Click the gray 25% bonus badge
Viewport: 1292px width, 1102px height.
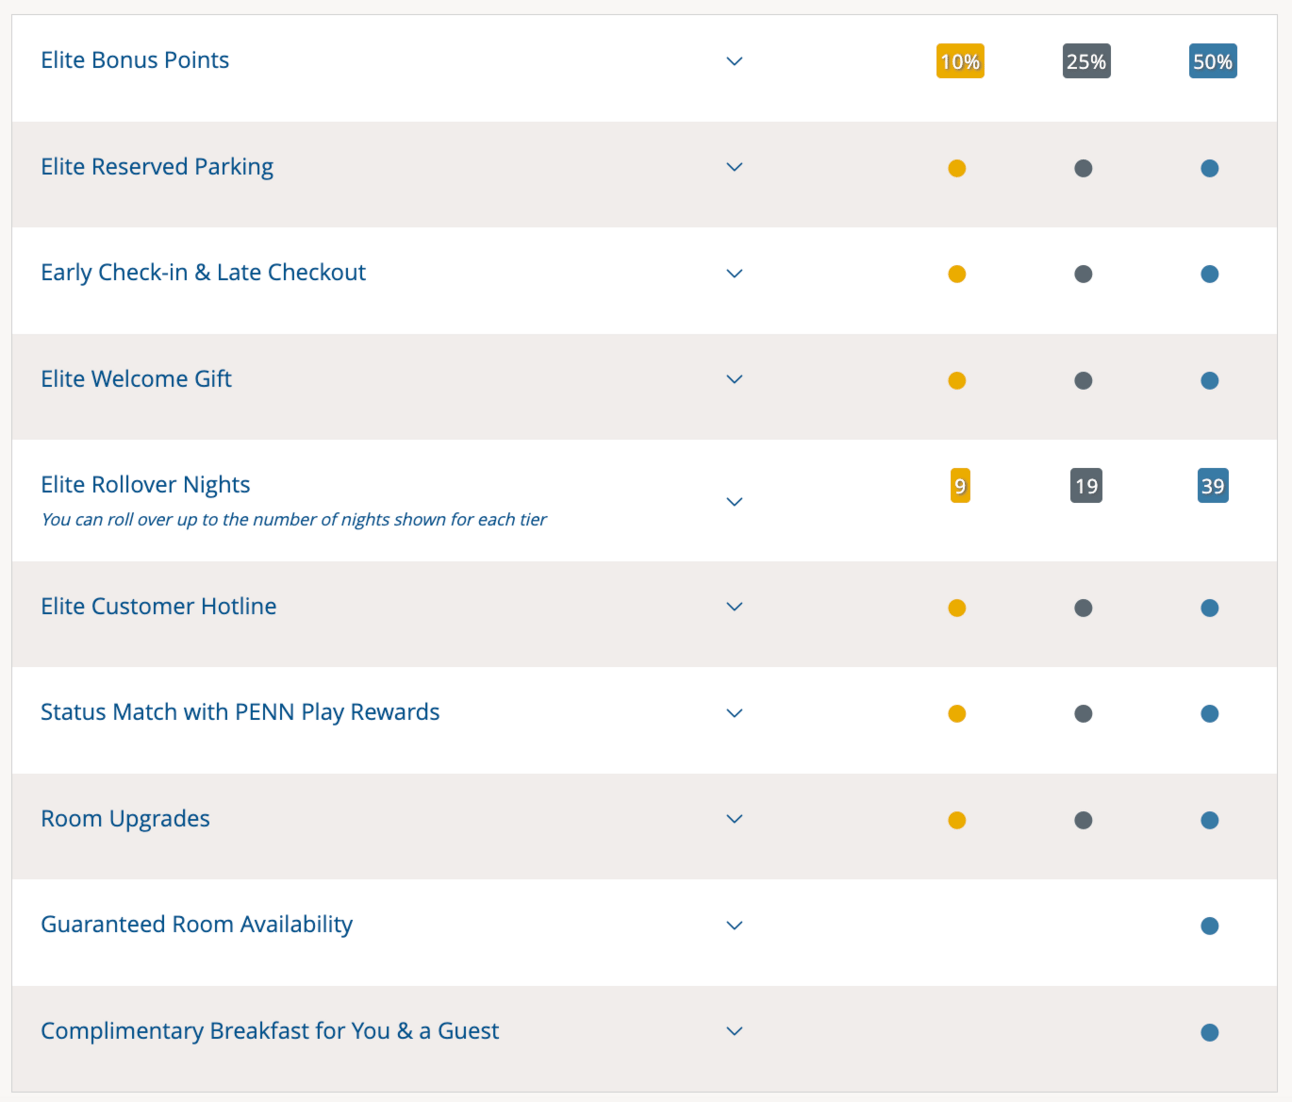pyautogui.click(x=1086, y=61)
